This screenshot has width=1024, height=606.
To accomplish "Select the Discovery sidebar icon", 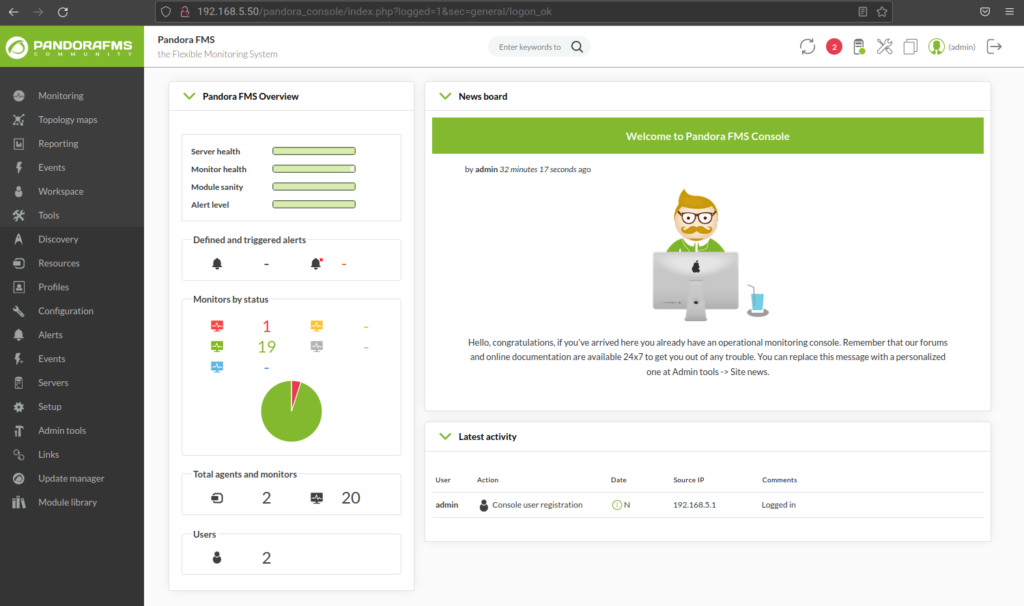I will (x=18, y=239).
